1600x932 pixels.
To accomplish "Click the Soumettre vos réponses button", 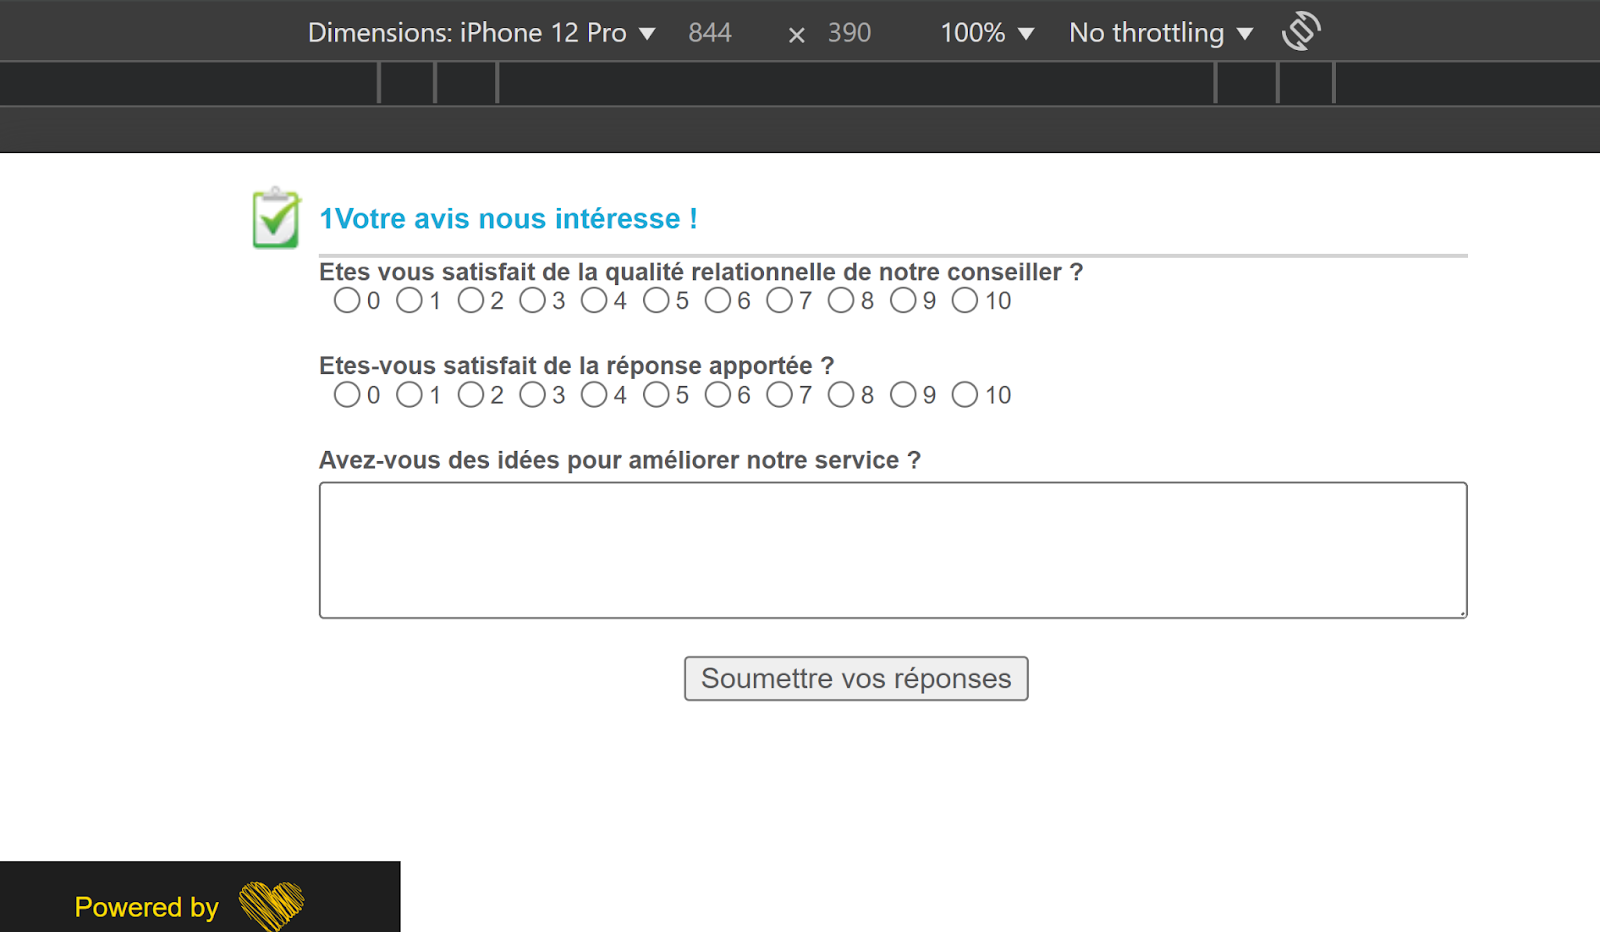I will pyautogui.click(x=856, y=678).
